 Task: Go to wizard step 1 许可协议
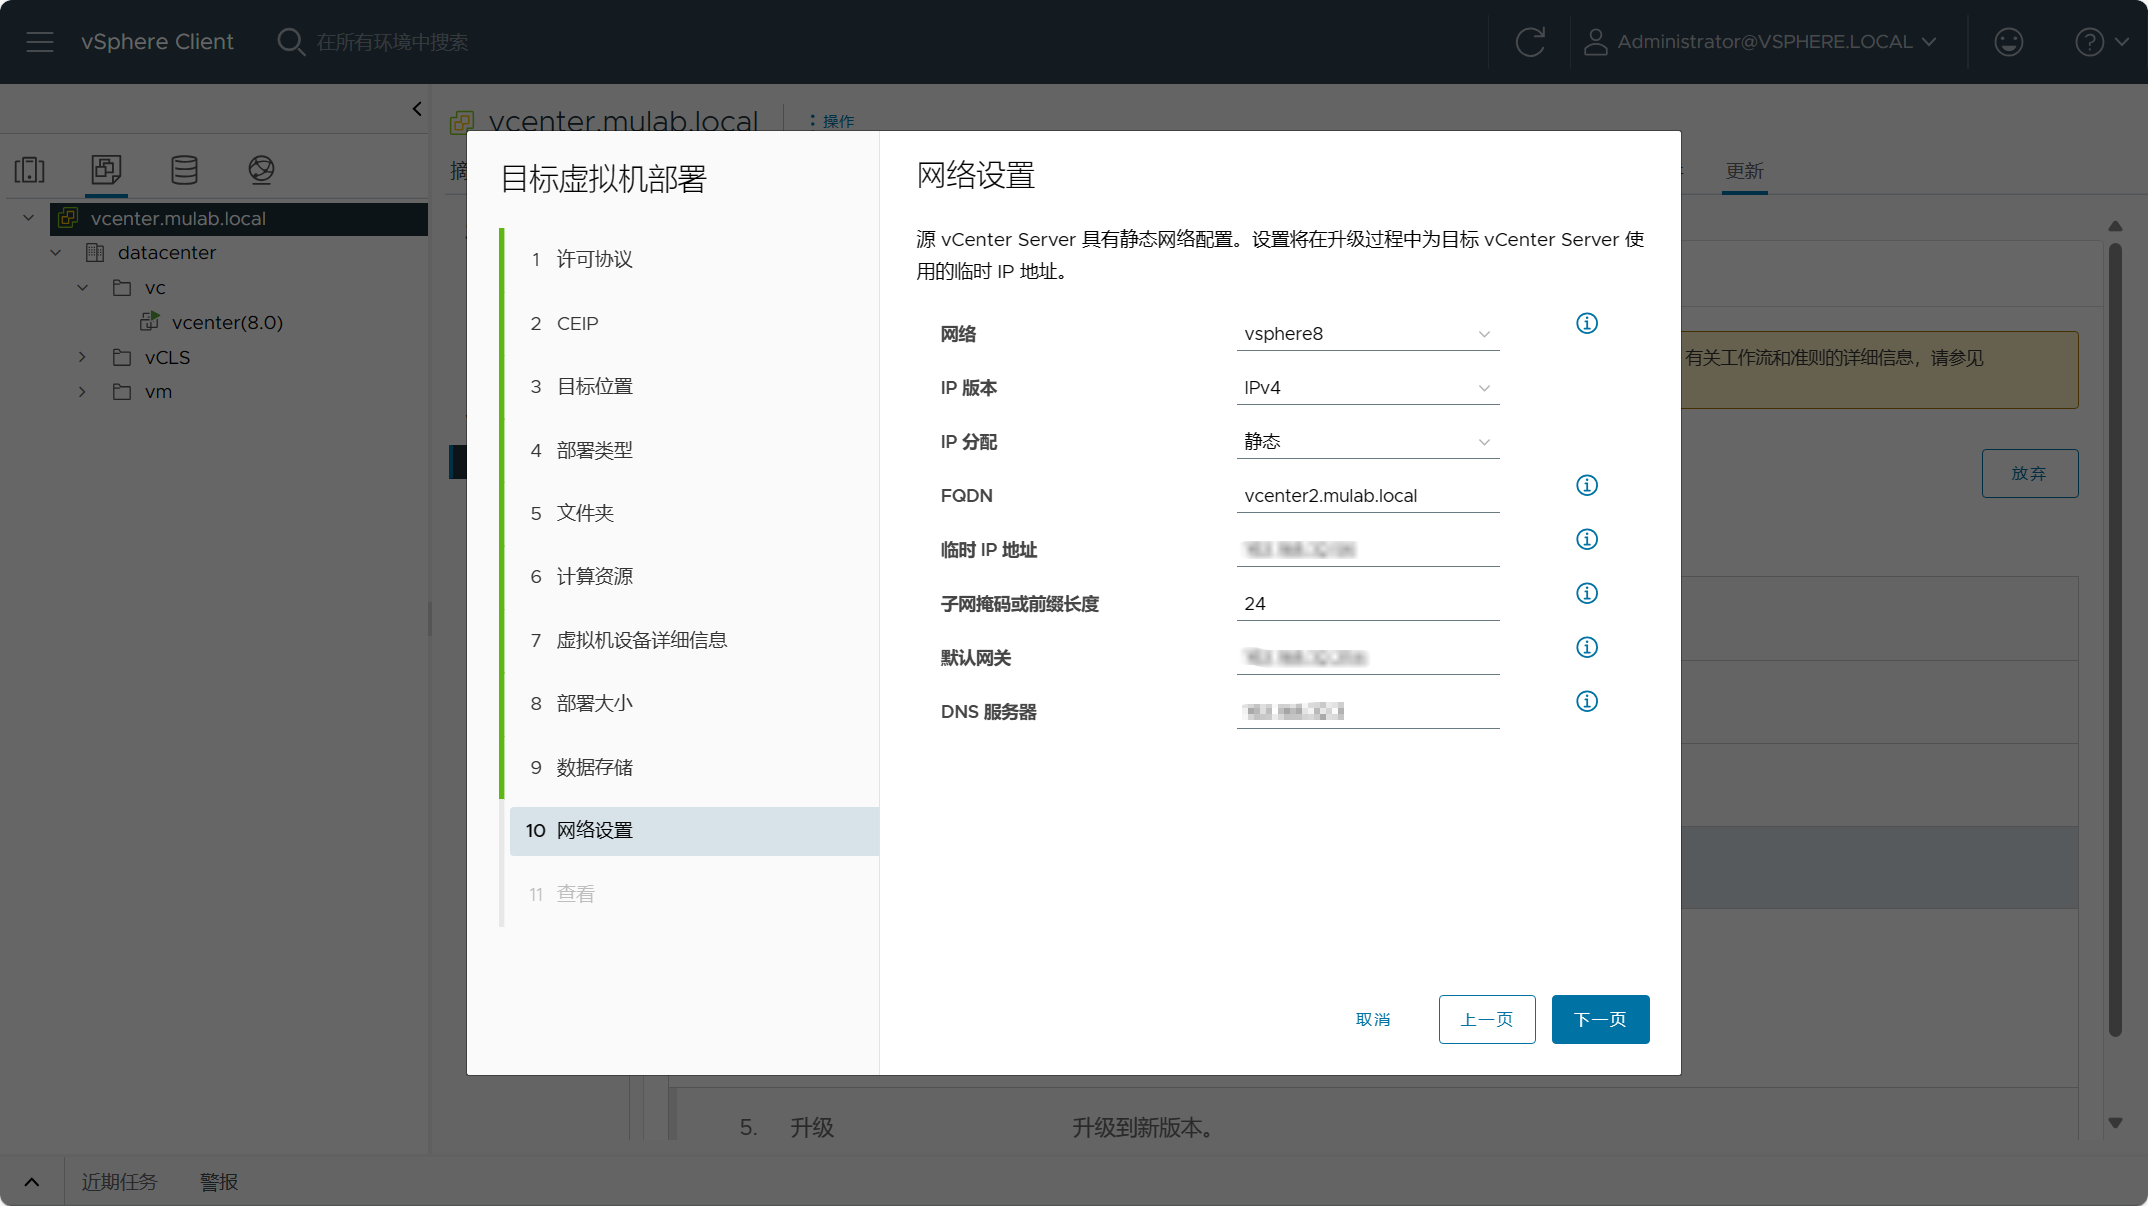coord(694,260)
